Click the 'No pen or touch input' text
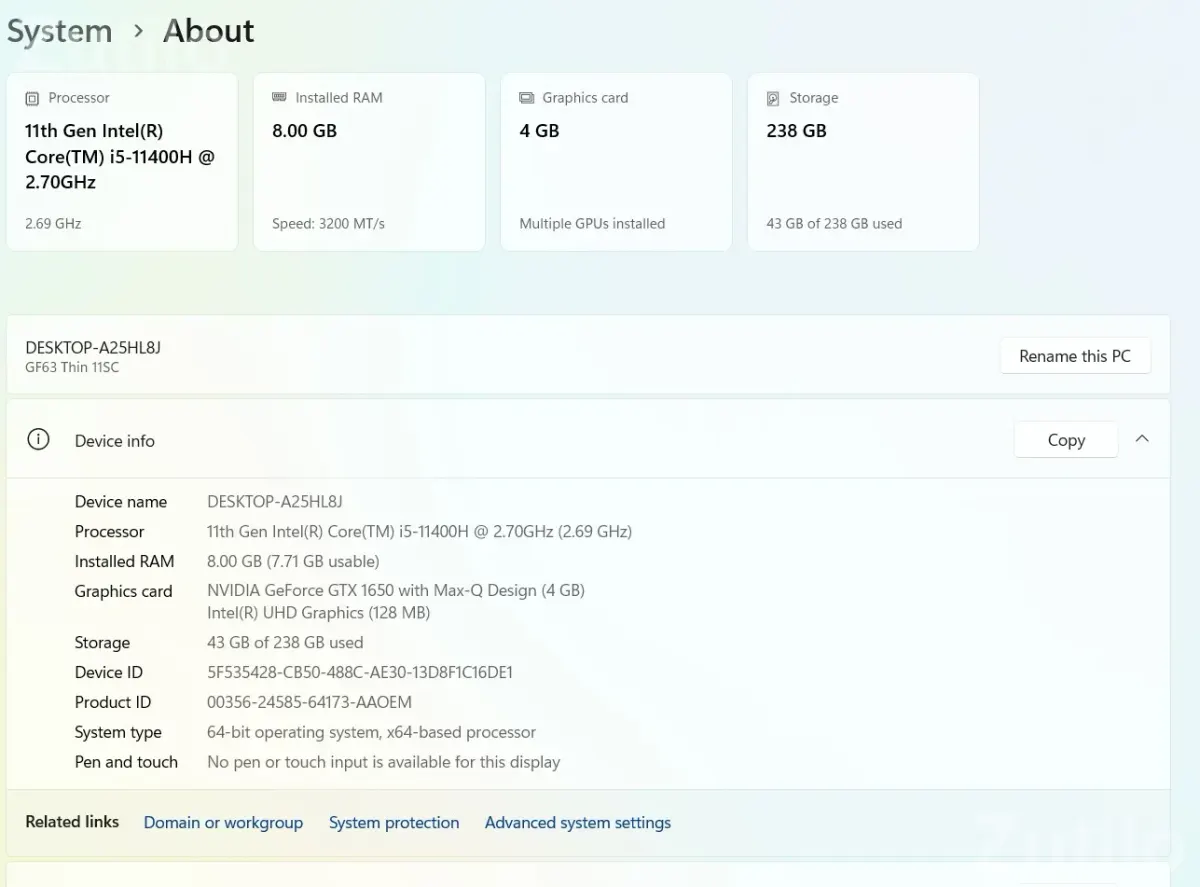Viewport: 1200px width, 887px height. click(383, 762)
